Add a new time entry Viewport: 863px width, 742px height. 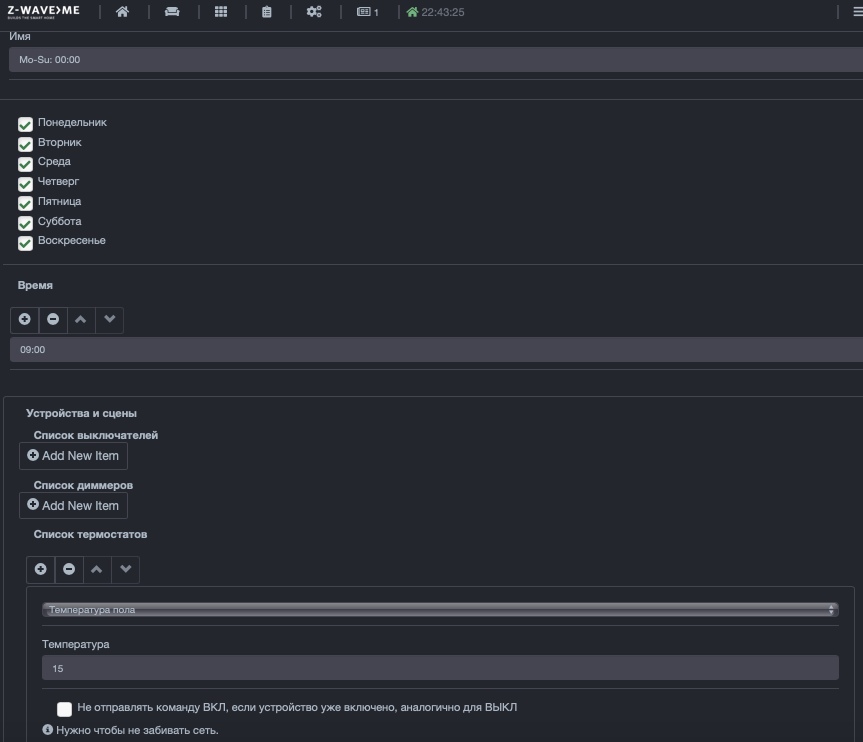coord(25,320)
